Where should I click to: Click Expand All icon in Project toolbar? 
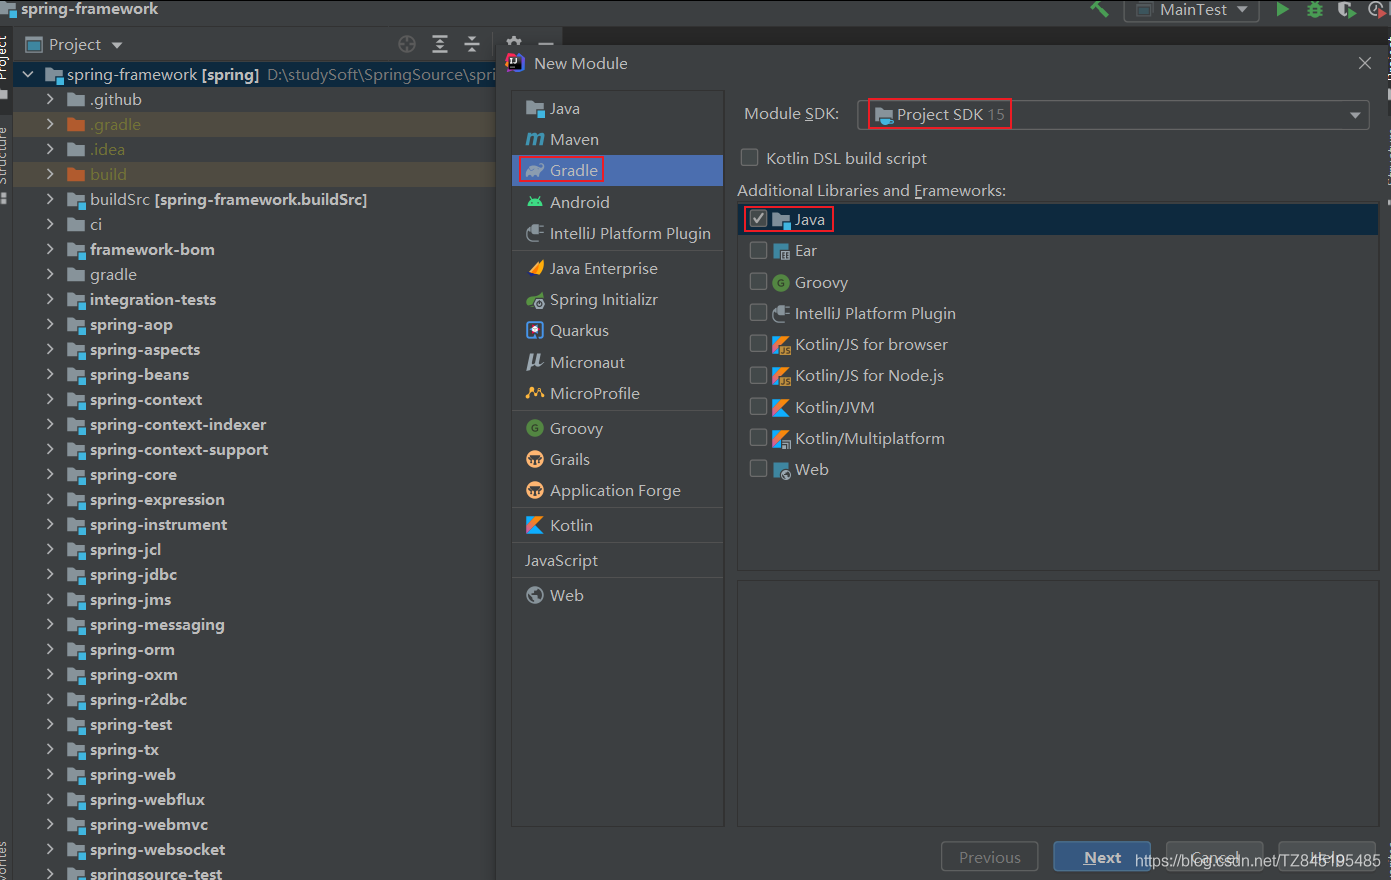pyautogui.click(x=440, y=44)
